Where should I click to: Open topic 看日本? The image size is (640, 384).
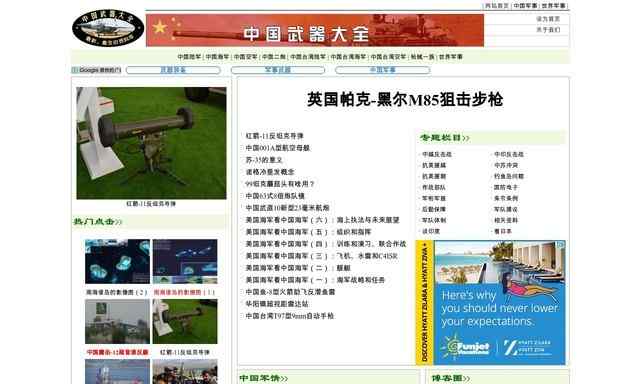coord(503,231)
